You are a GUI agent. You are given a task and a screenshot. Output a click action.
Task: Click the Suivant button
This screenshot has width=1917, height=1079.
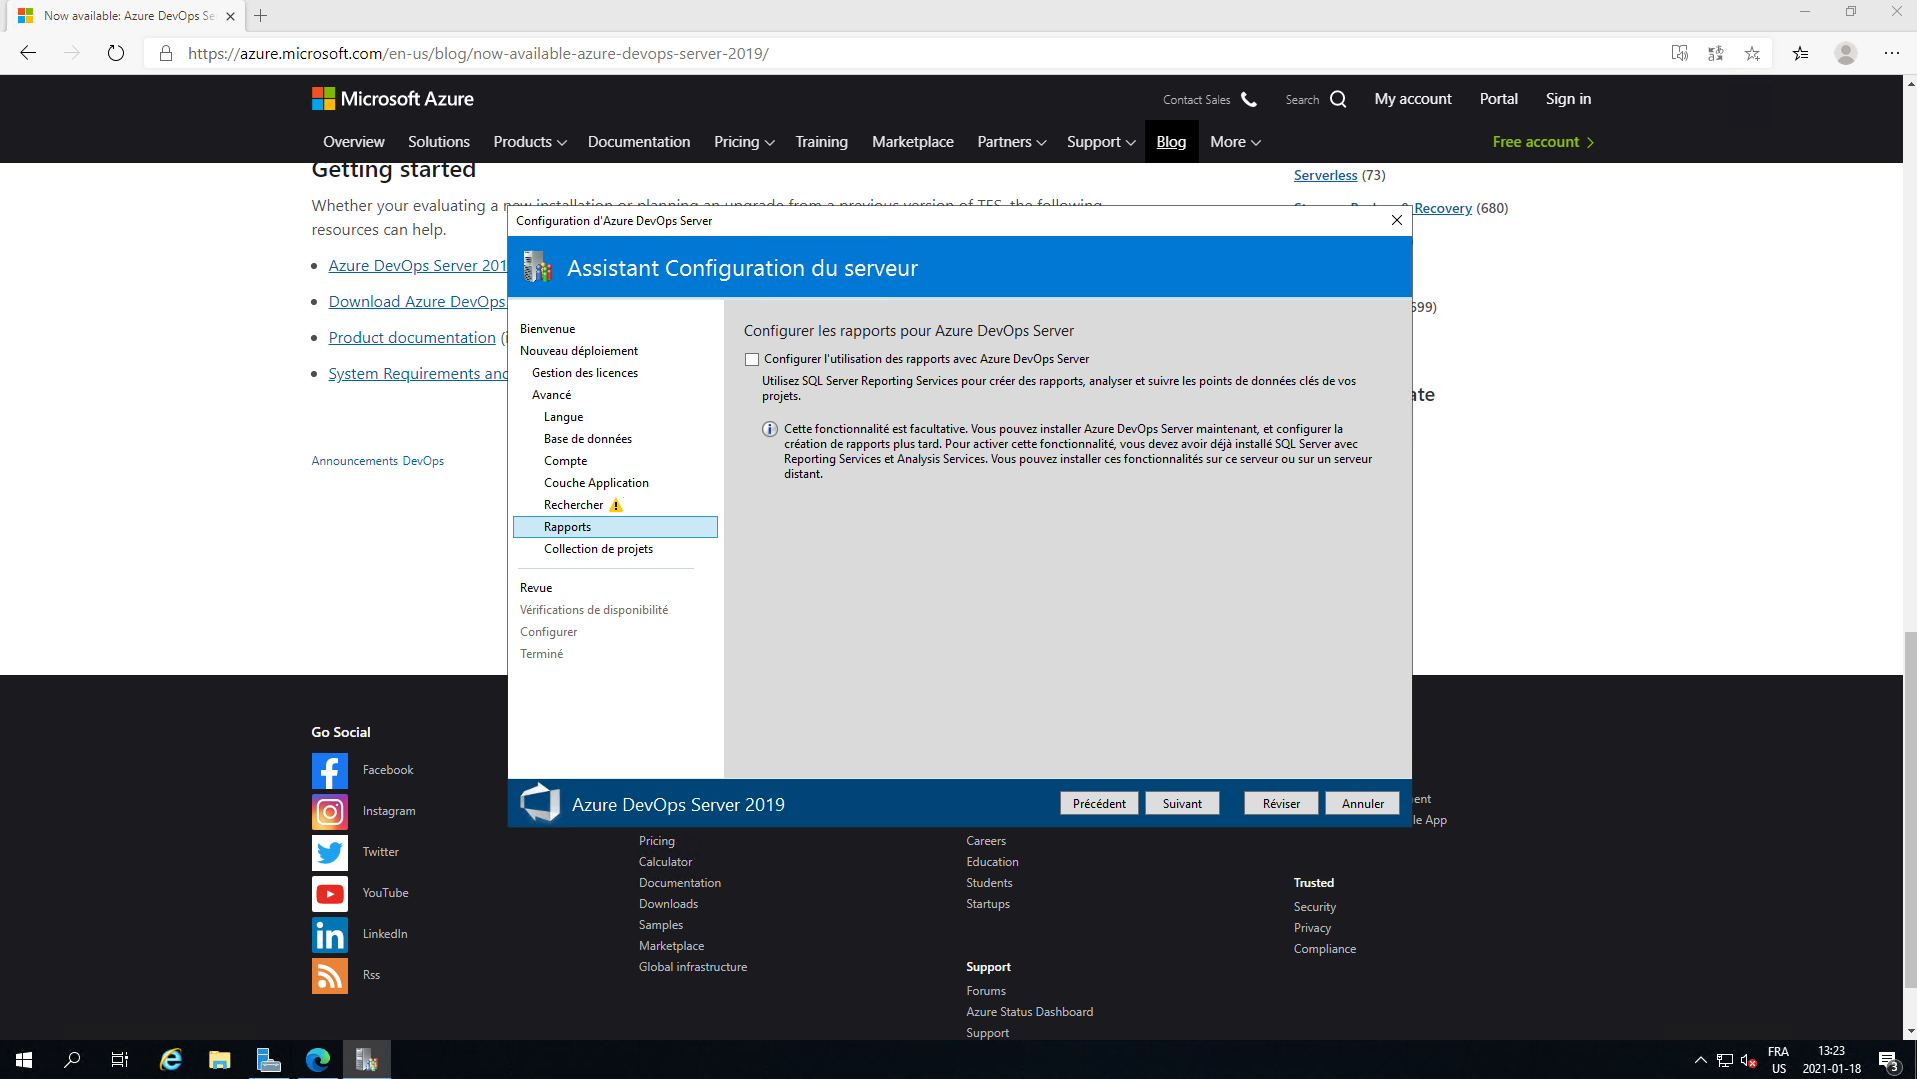[x=1182, y=804]
